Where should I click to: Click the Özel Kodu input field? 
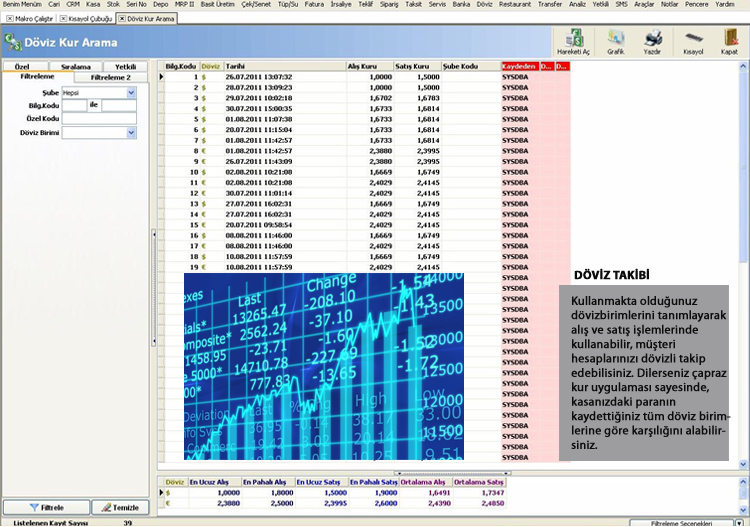[x=99, y=119]
